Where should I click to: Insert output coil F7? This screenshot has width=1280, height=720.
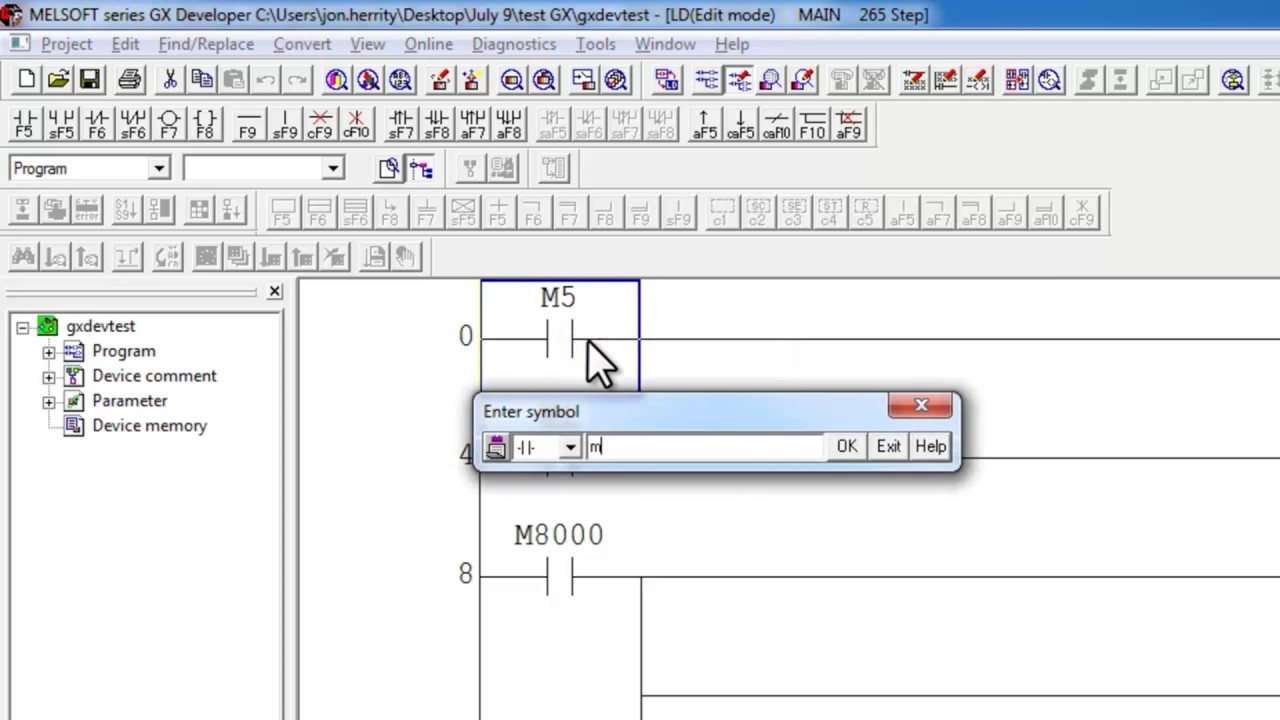[169, 124]
